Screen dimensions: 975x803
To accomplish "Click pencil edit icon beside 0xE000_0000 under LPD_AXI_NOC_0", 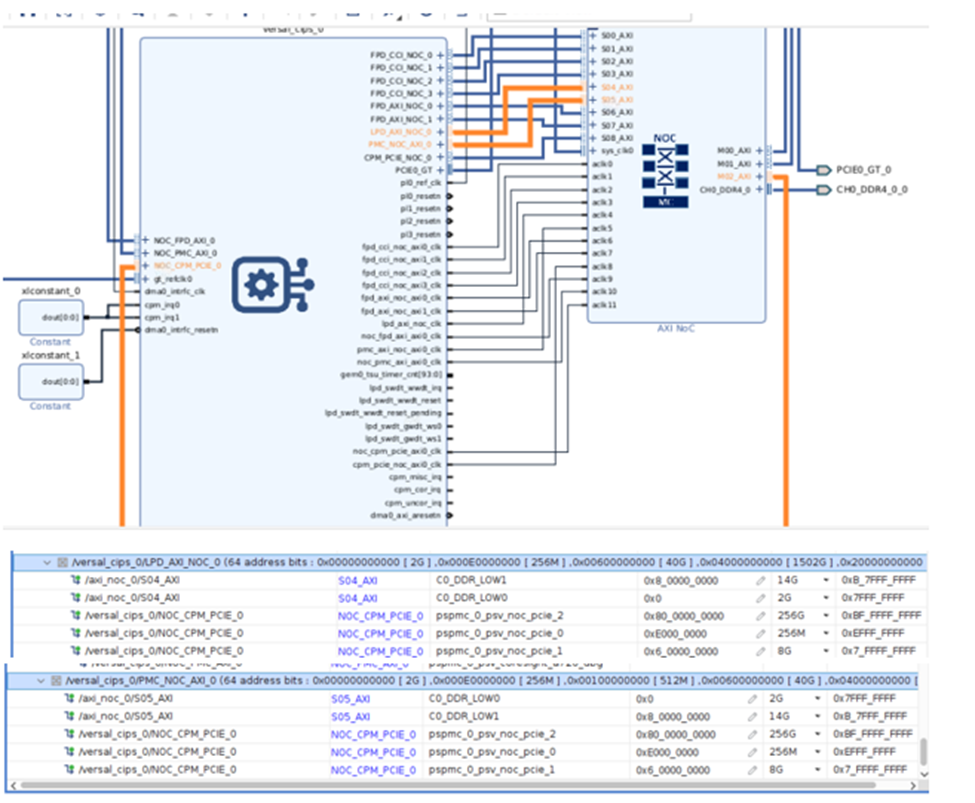I will pyautogui.click(x=761, y=633).
